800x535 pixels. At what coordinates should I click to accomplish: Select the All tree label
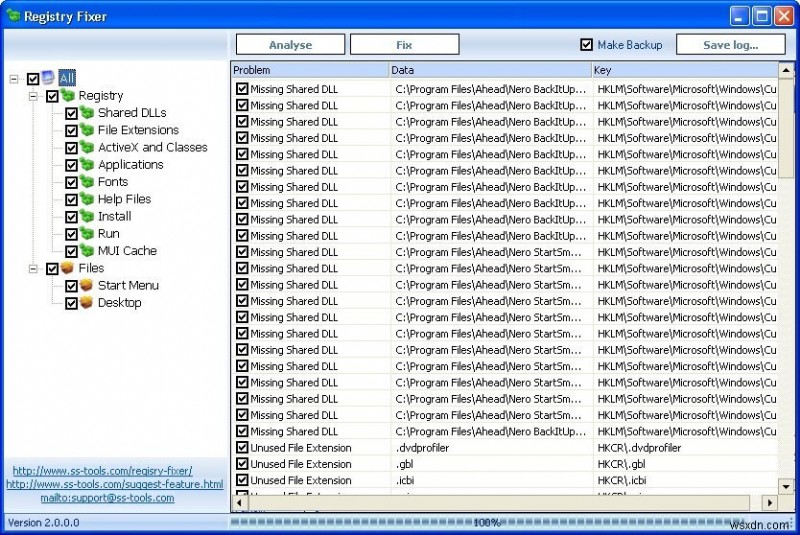pos(67,78)
